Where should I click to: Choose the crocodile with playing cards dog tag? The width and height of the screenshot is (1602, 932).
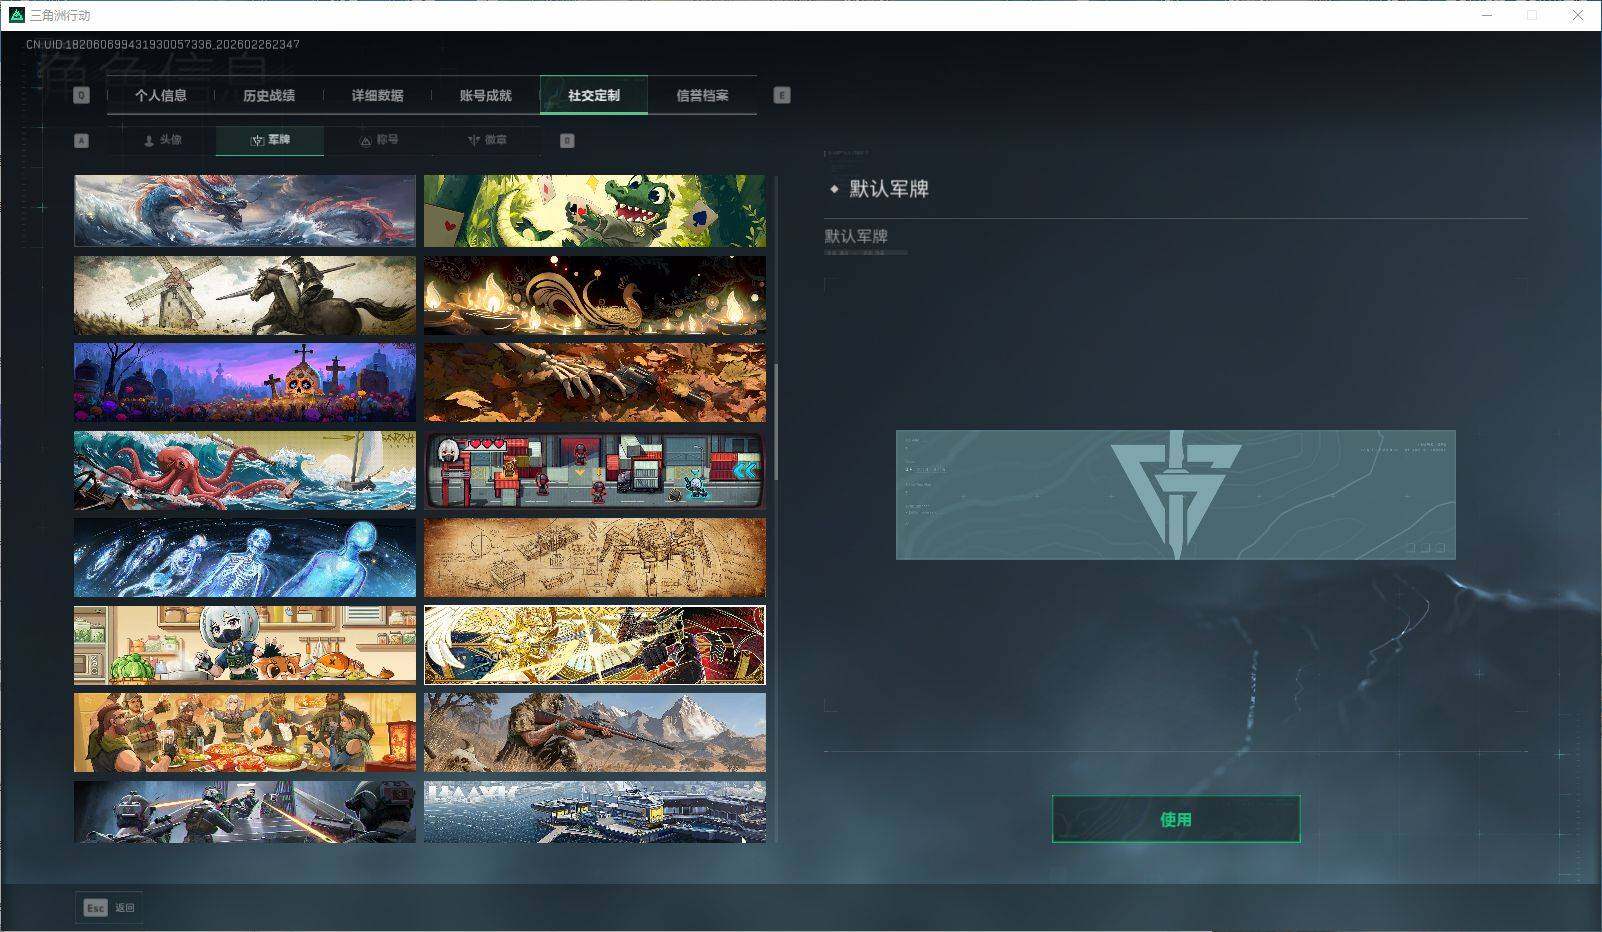[x=595, y=211]
